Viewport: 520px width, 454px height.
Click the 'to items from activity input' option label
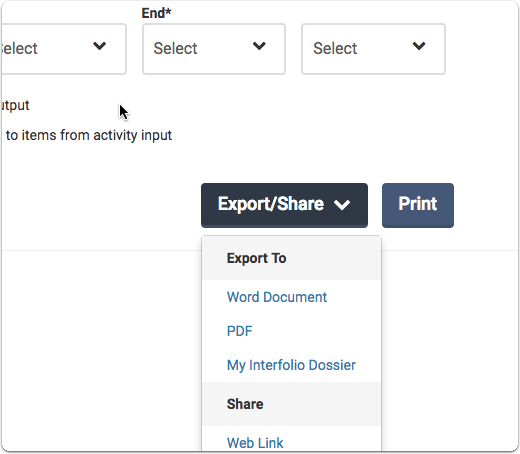(x=89, y=136)
